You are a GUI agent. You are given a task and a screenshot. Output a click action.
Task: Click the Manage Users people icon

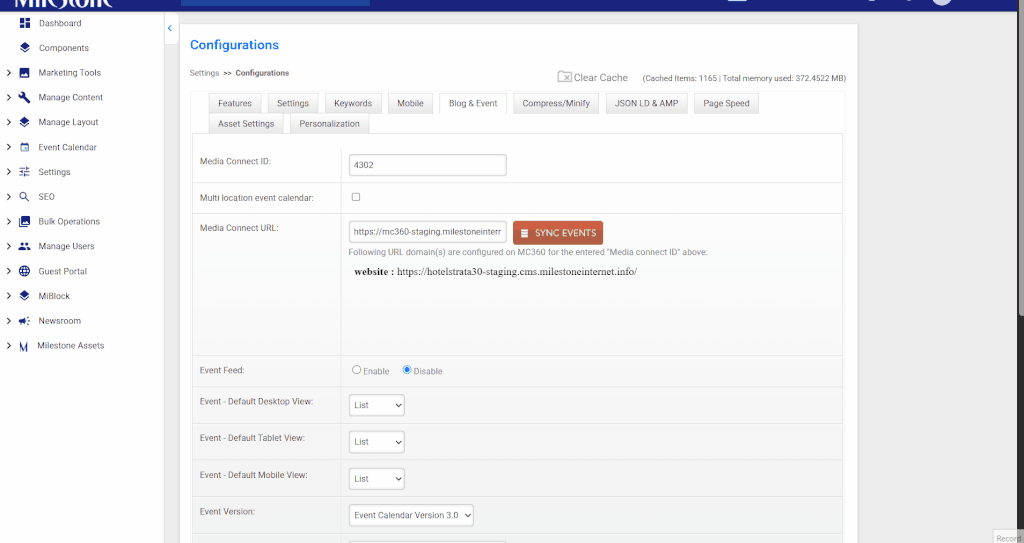pyautogui.click(x=24, y=246)
